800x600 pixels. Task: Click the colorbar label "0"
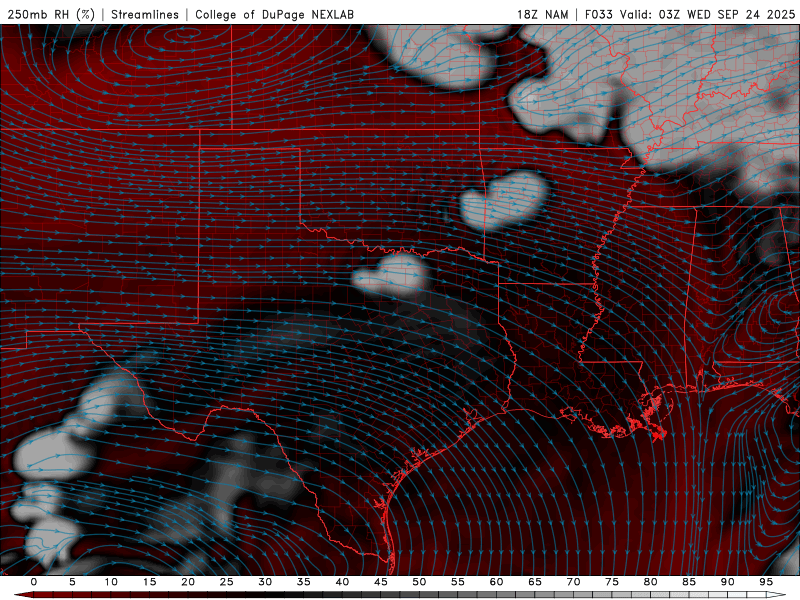pos(34,582)
